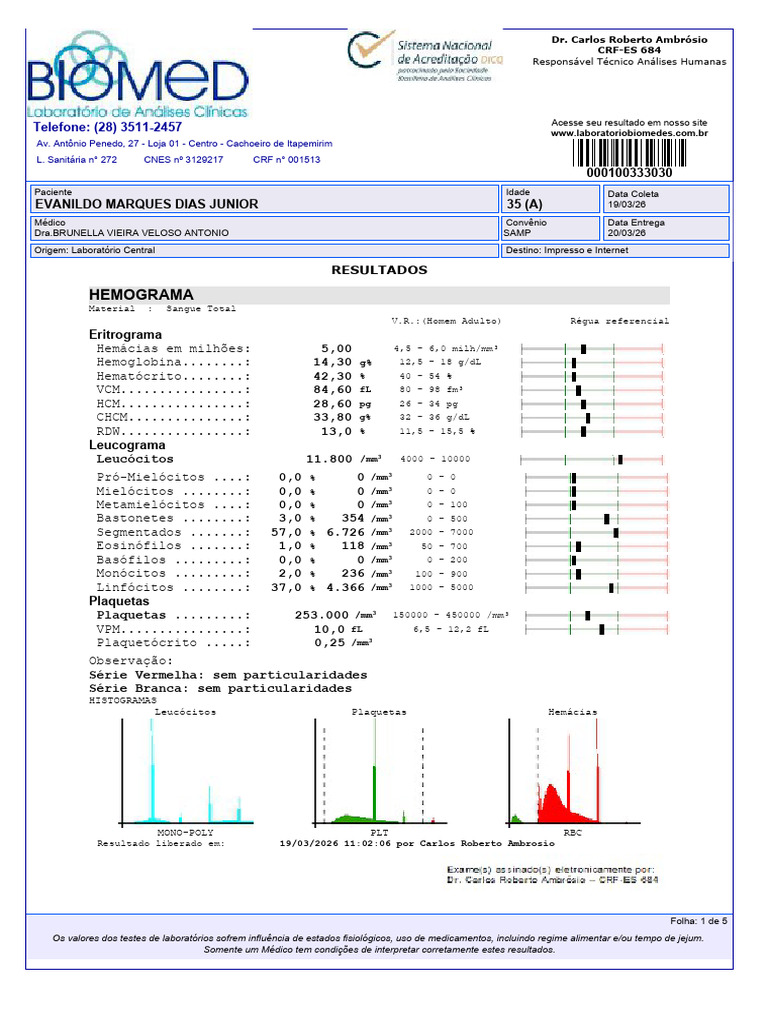Select the Idade 35 (A) field
The height and width of the screenshot is (1024, 768).
(551, 199)
